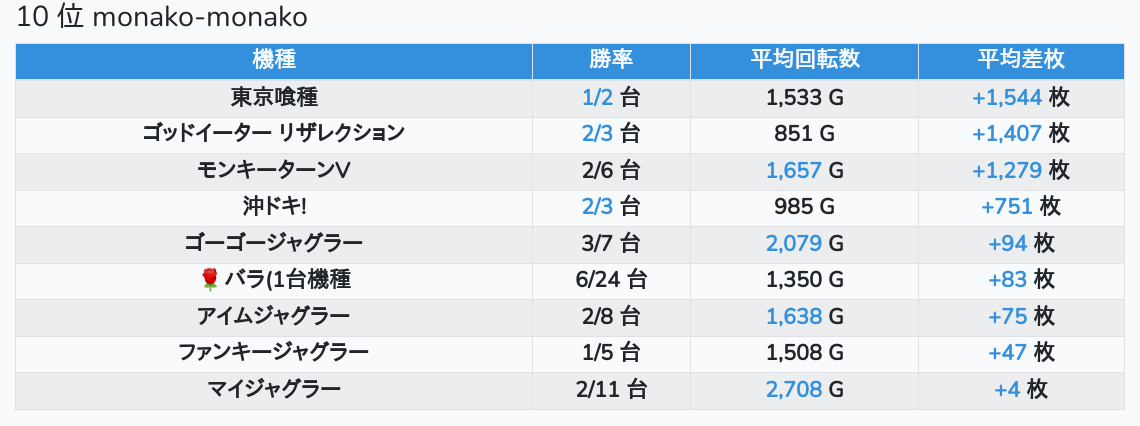This screenshot has width=1140, height=426.
Task: Click the 平均差枚 column header
Action: coord(1021,61)
